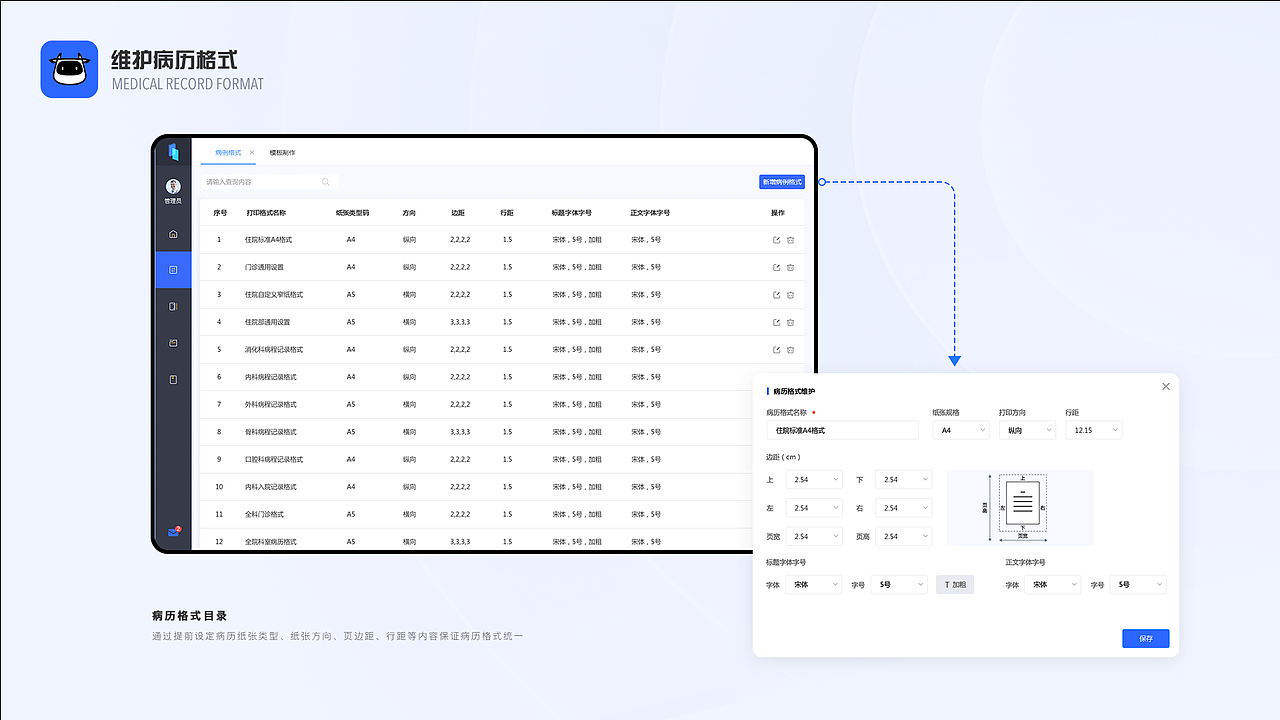
Task: Click the blue app logo atop the sidebar
Action: [x=173, y=152]
